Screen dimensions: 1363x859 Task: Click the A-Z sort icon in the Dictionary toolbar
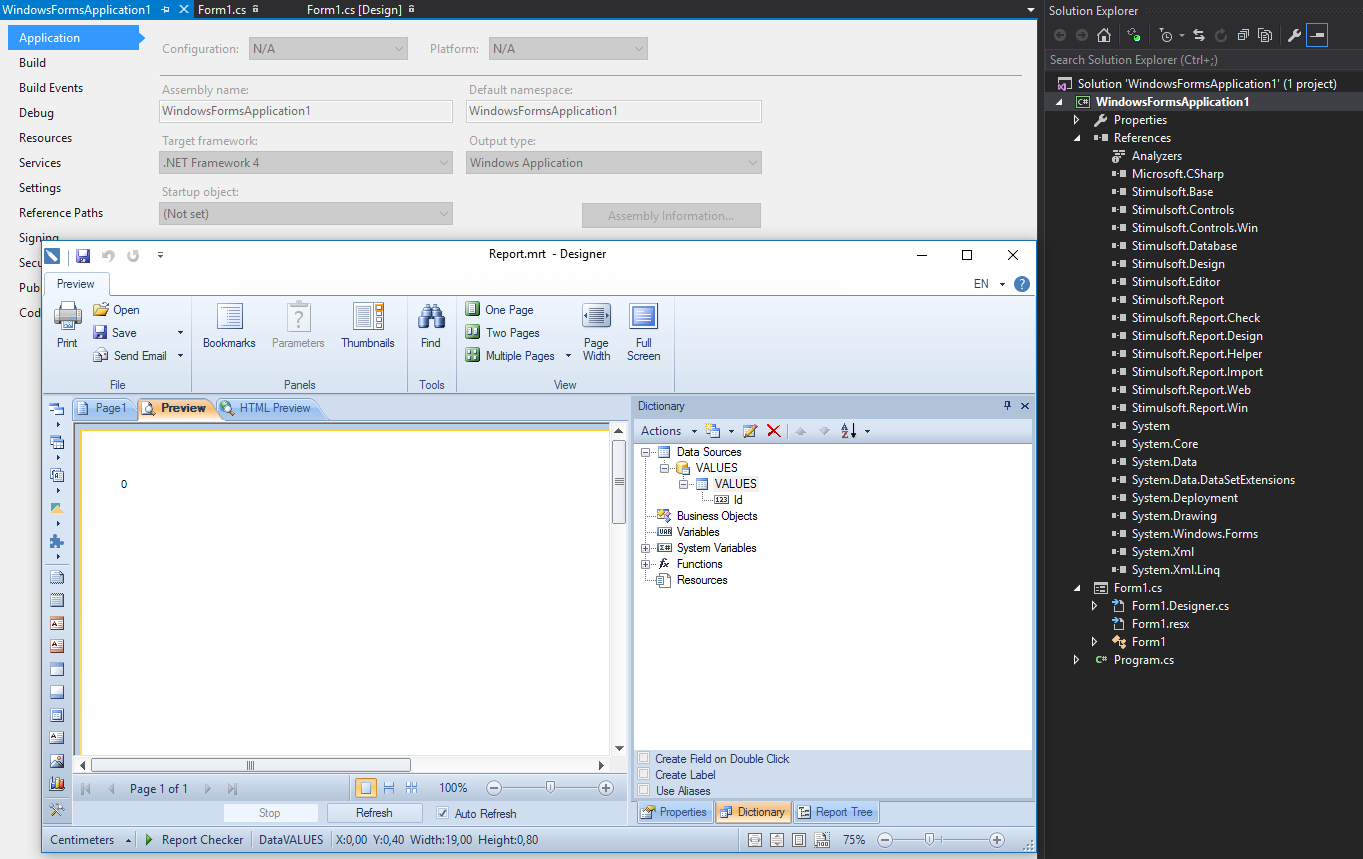849,431
